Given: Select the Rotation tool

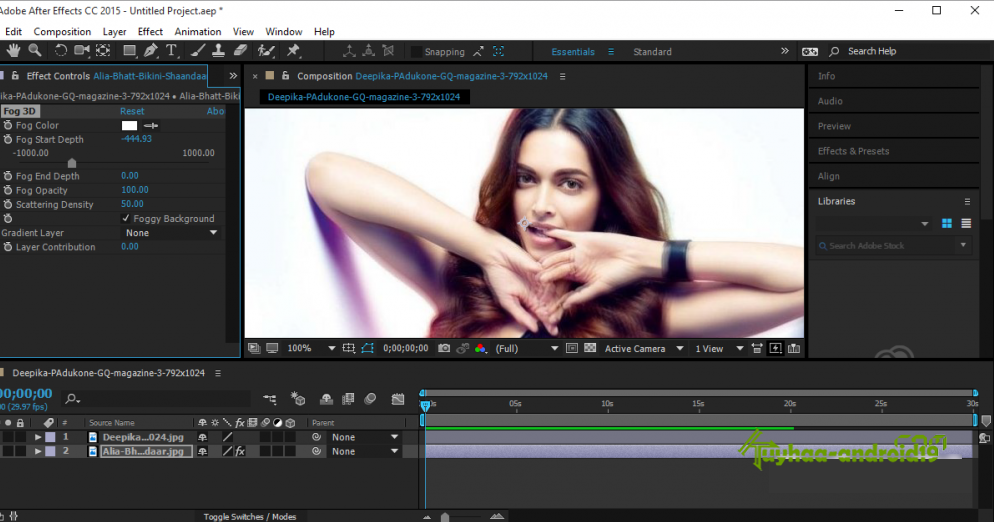Looking at the screenshot, I should (60, 51).
